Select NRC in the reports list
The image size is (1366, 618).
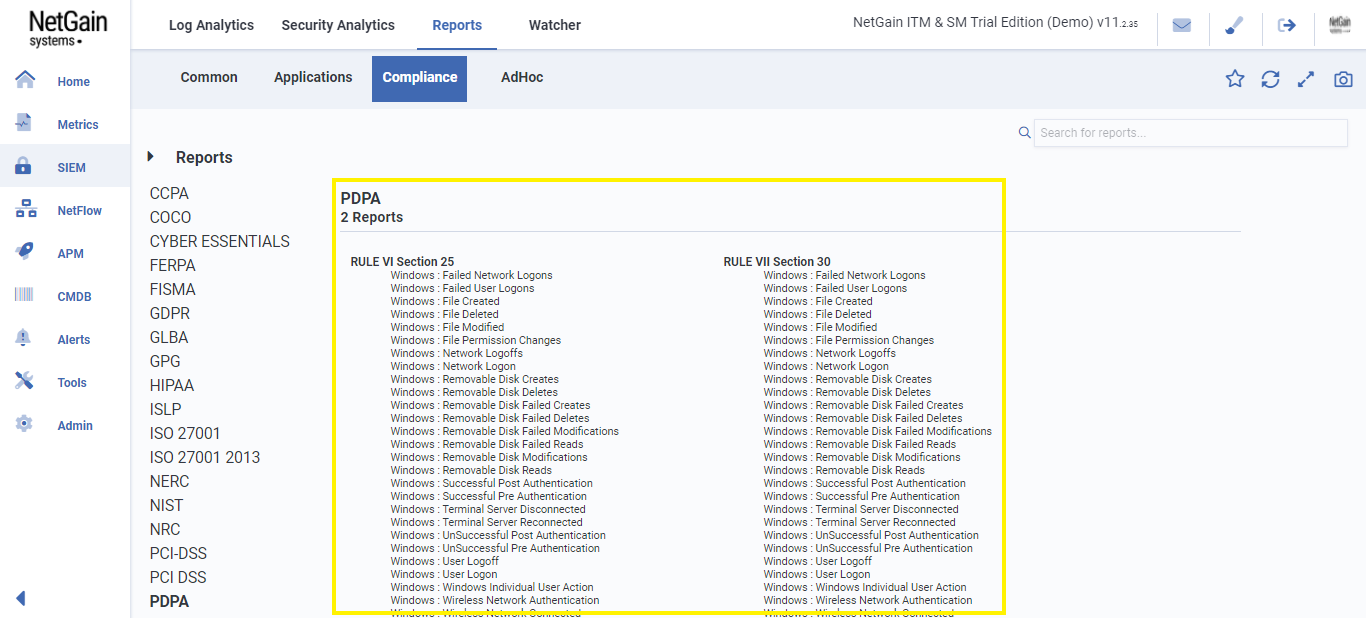tap(165, 529)
